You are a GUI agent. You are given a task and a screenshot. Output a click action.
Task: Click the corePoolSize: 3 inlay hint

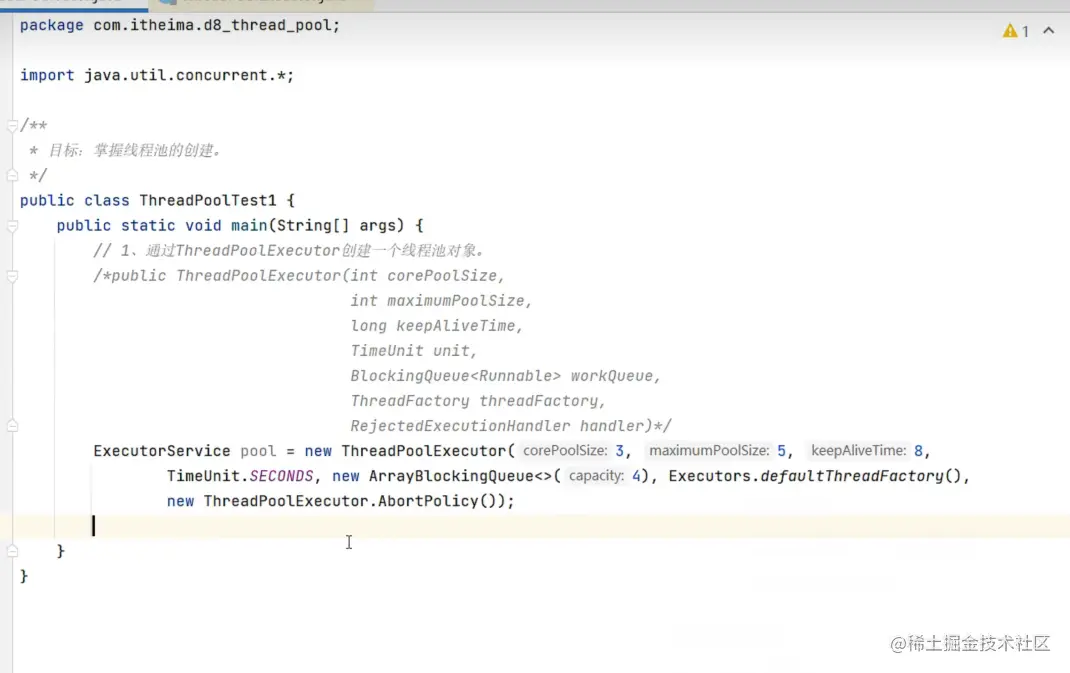(573, 451)
